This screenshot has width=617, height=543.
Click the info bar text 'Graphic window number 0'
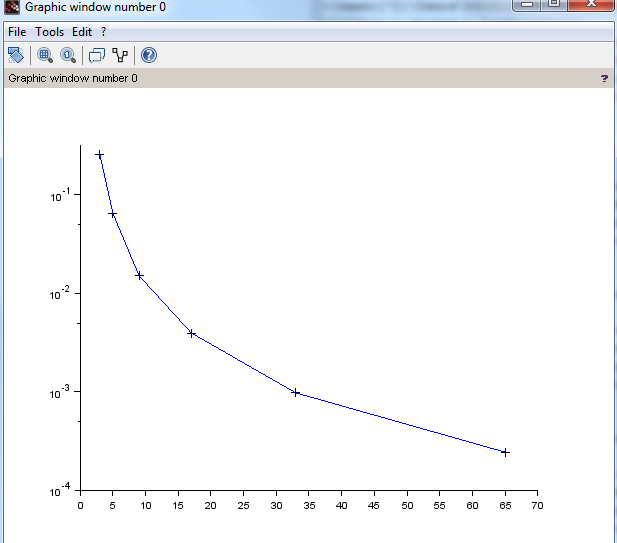(x=73, y=78)
